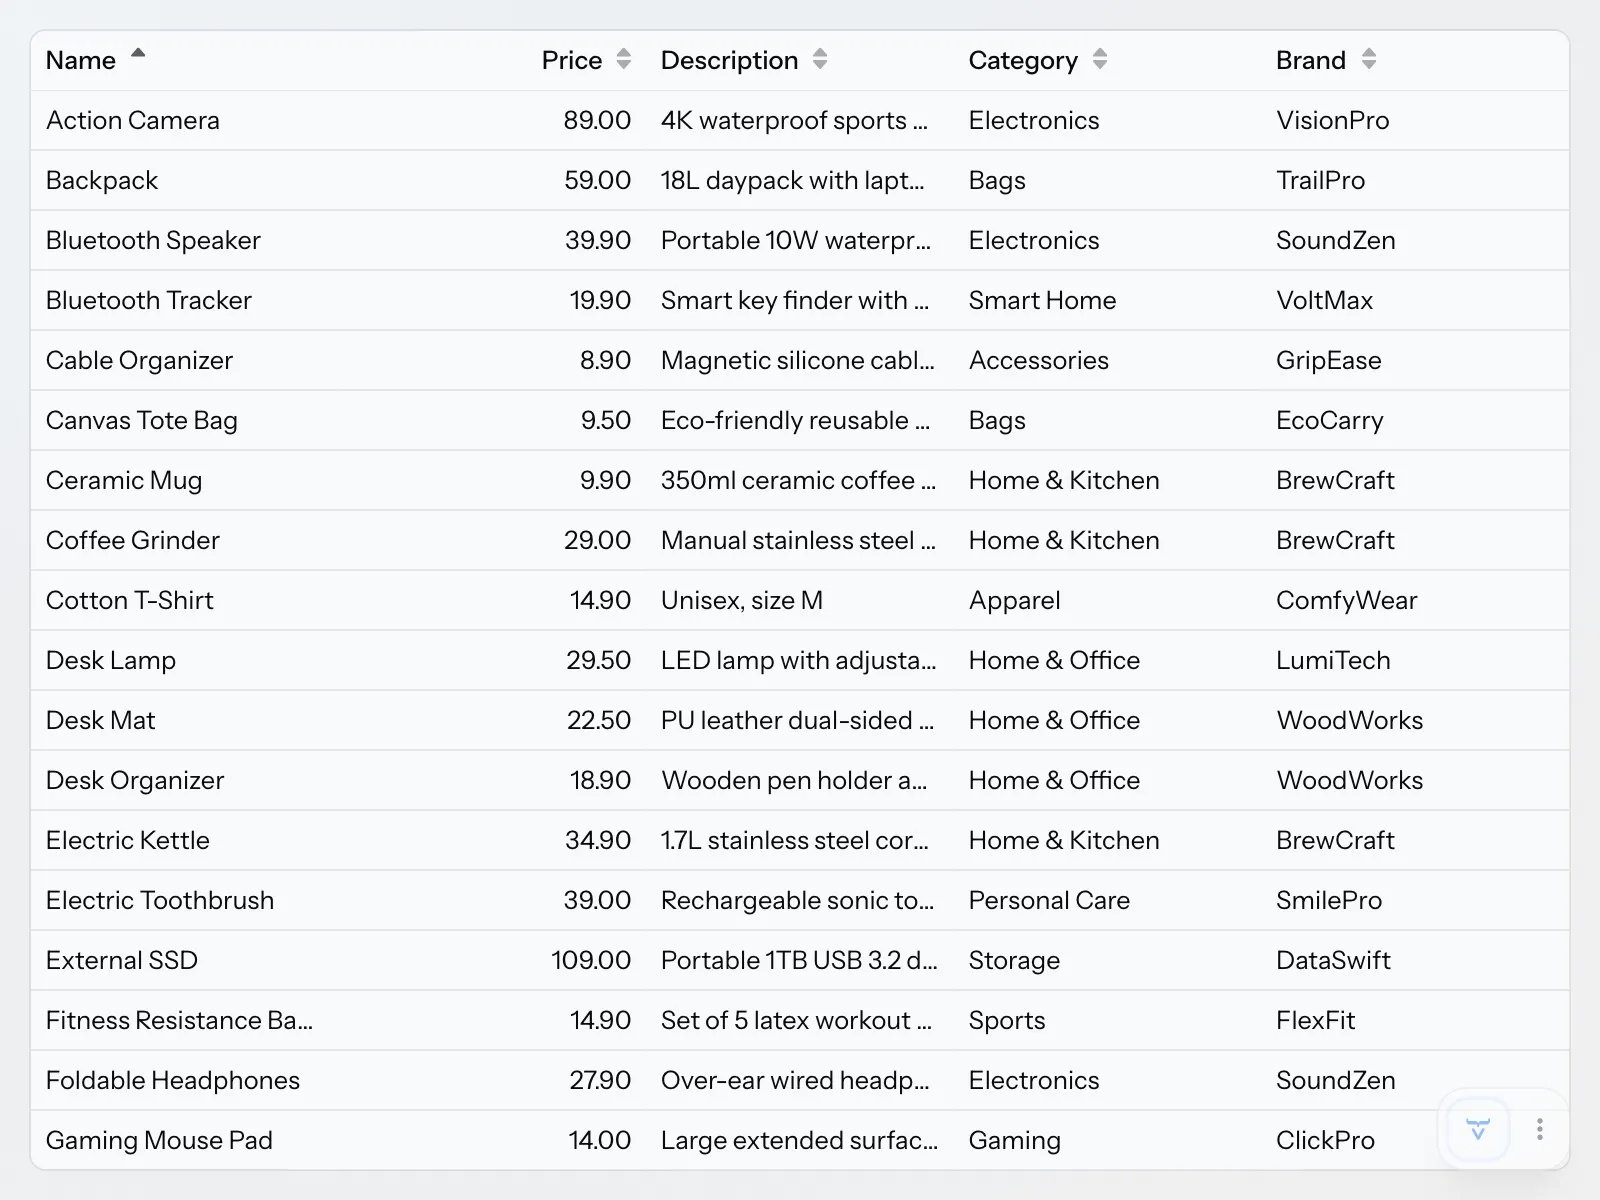Open the floating blue widget icon
The width and height of the screenshot is (1600, 1200).
click(1478, 1130)
